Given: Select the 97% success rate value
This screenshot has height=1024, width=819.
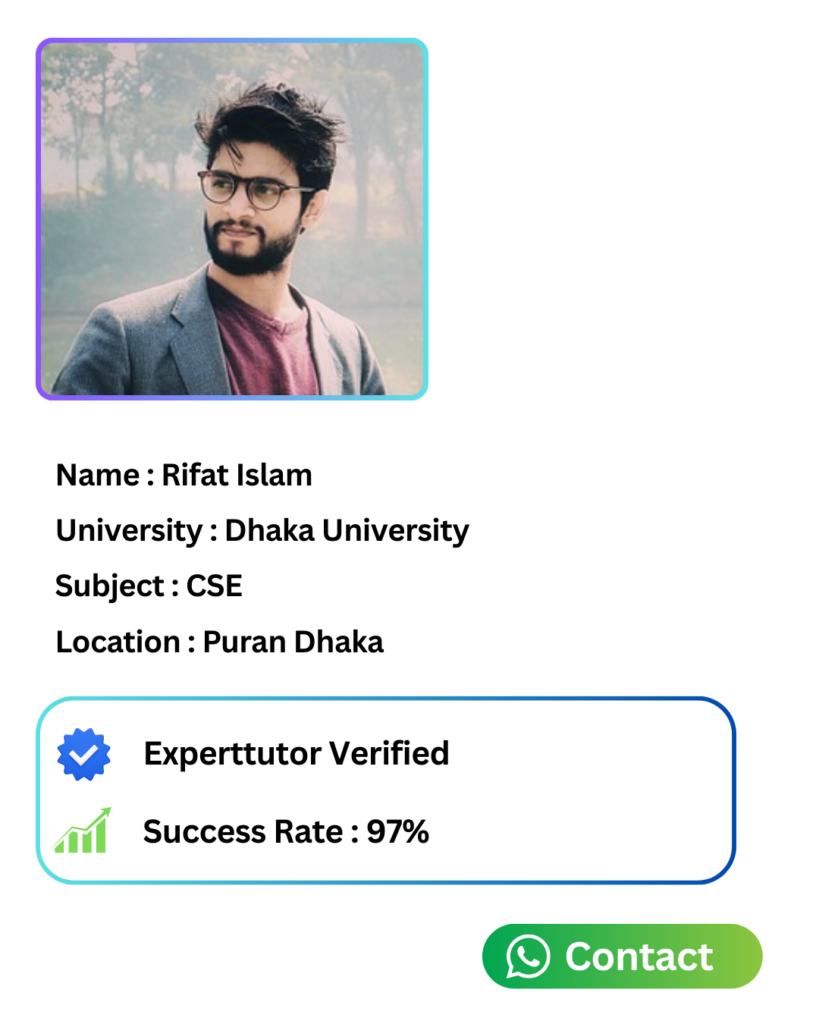Looking at the screenshot, I should click(x=397, y=831).
